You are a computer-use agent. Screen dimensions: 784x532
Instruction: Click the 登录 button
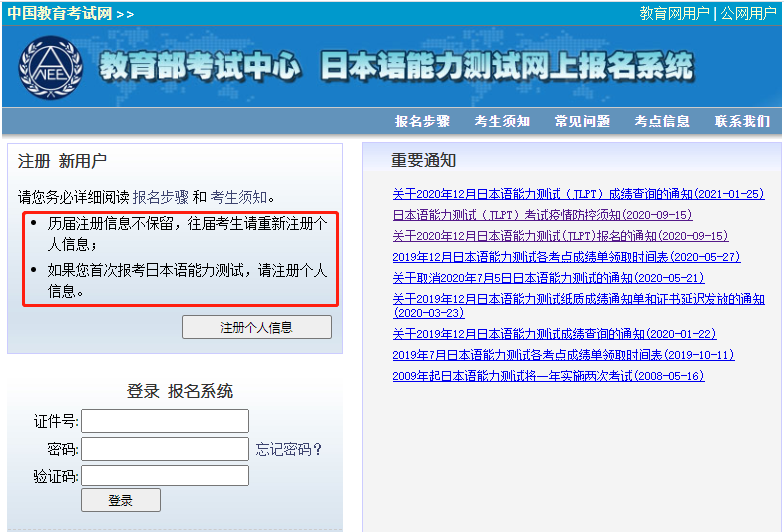120,500
